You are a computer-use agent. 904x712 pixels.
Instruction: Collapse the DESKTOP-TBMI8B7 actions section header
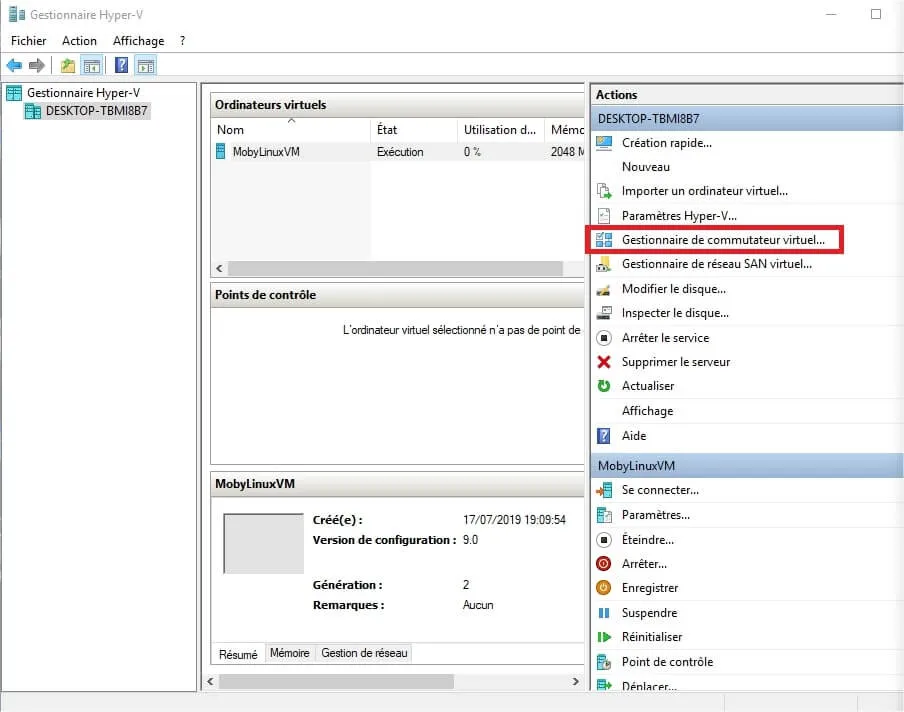coord(747,119)
